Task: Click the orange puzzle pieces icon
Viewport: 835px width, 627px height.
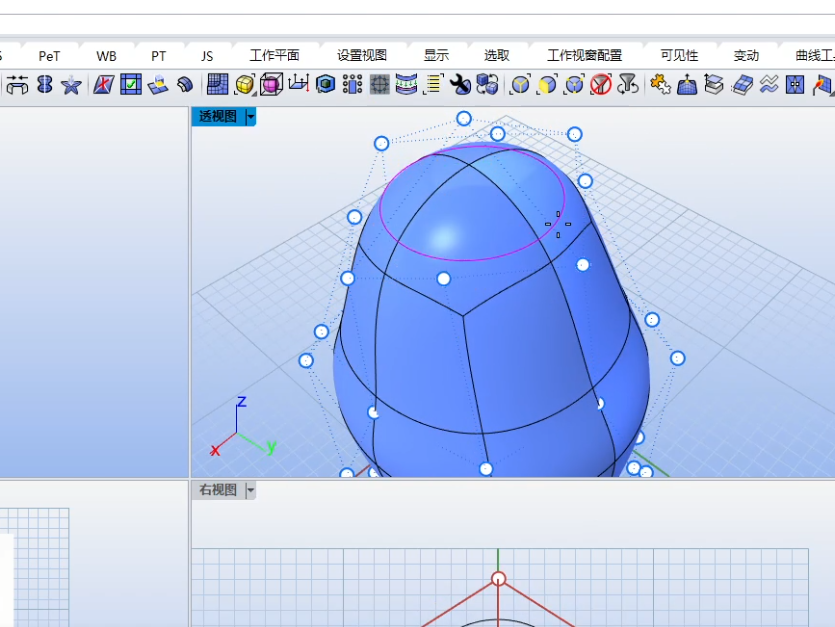Action: click(660, 85)
